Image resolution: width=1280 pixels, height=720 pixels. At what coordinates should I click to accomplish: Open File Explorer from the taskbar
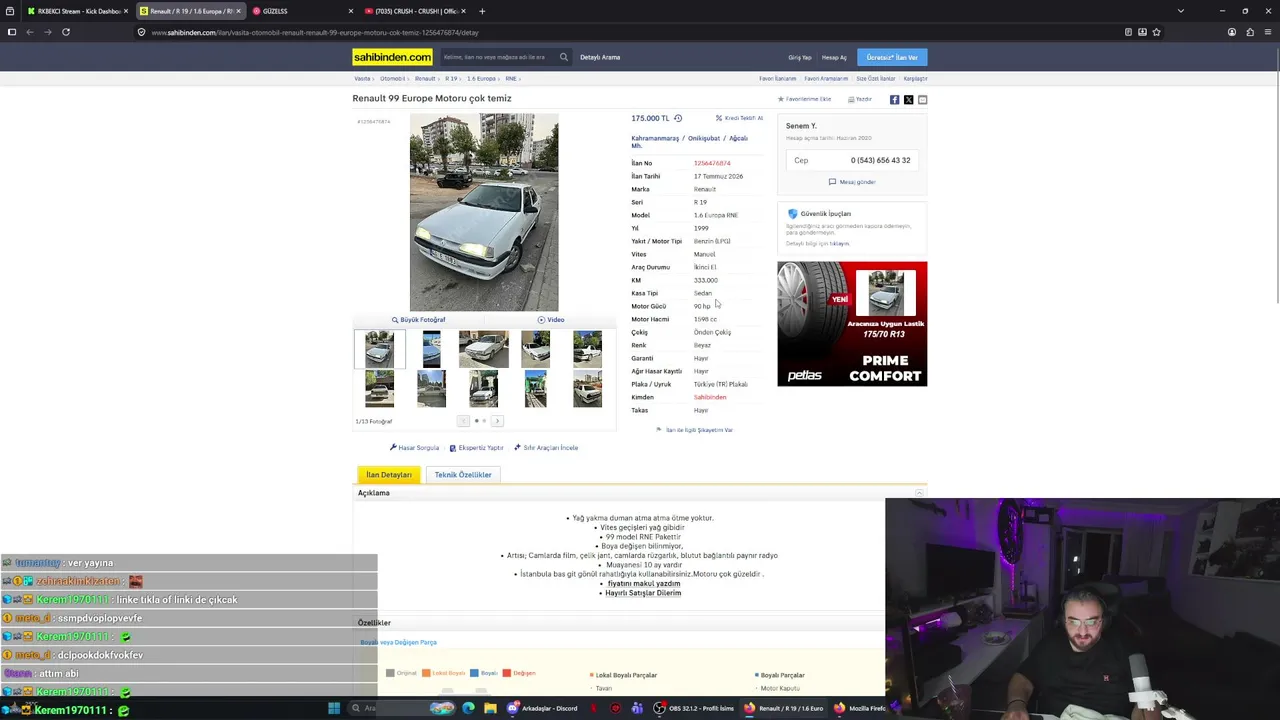coord(490,708)
